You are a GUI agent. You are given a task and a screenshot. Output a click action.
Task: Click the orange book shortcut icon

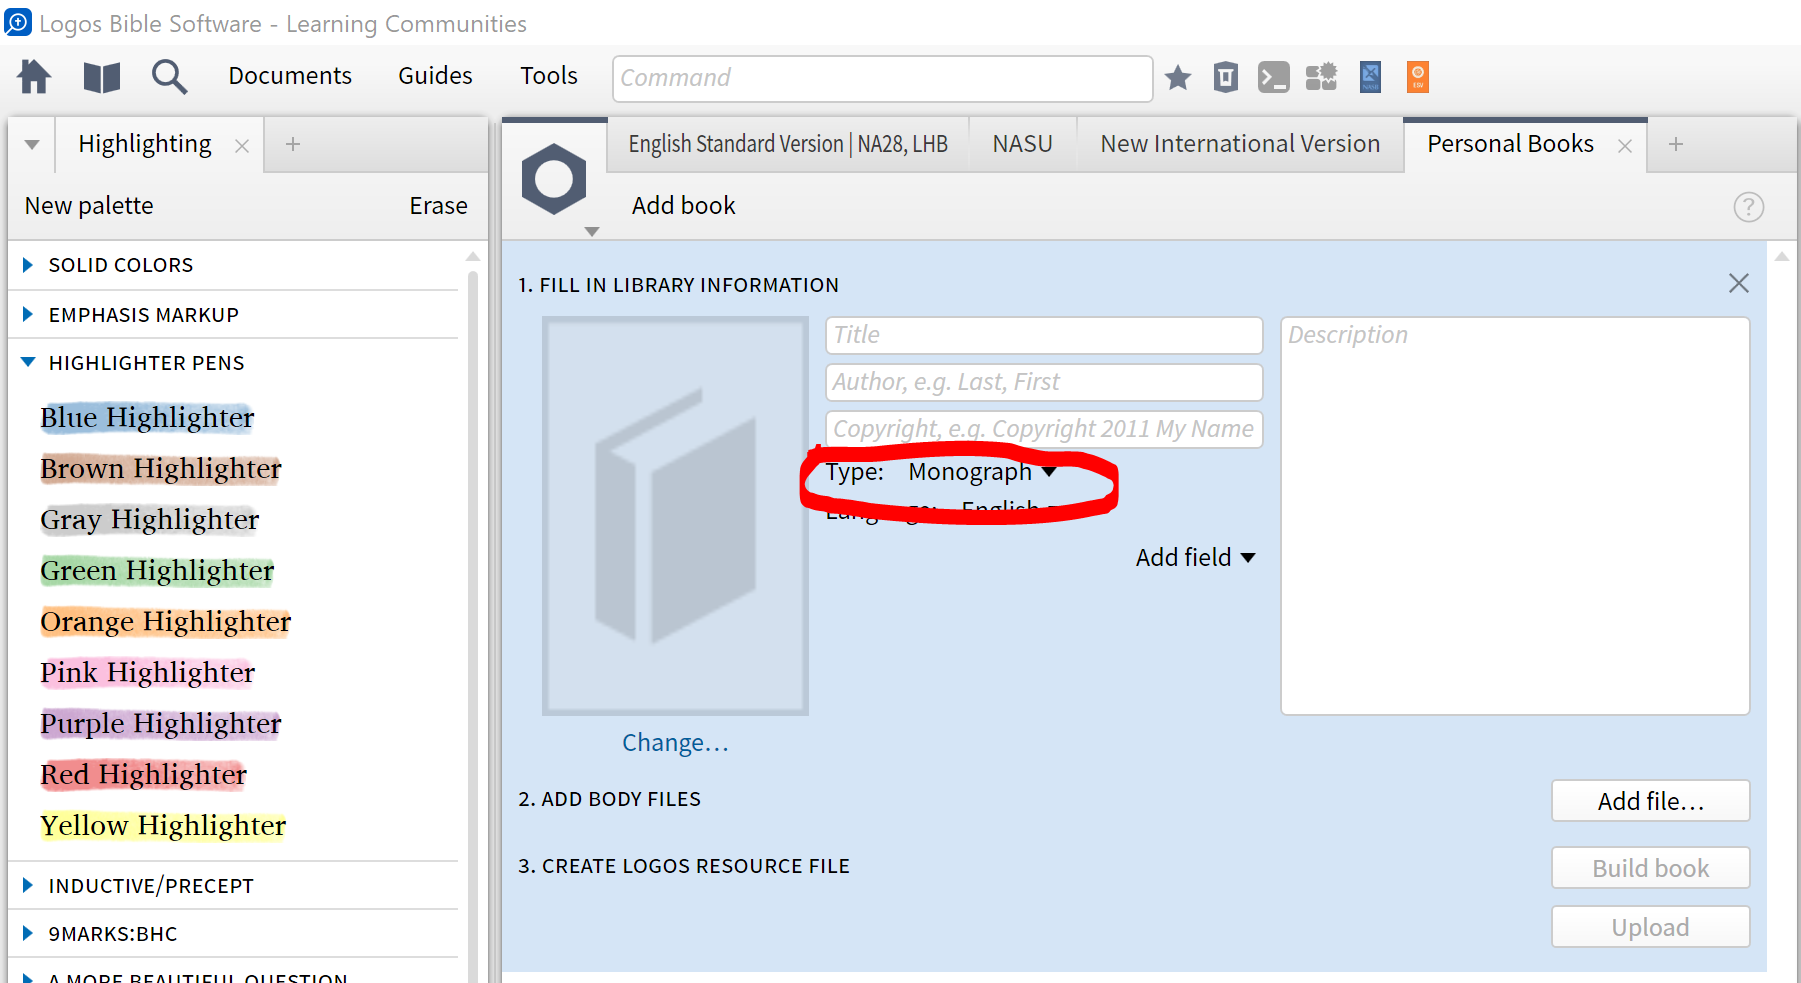(1418, 77)
